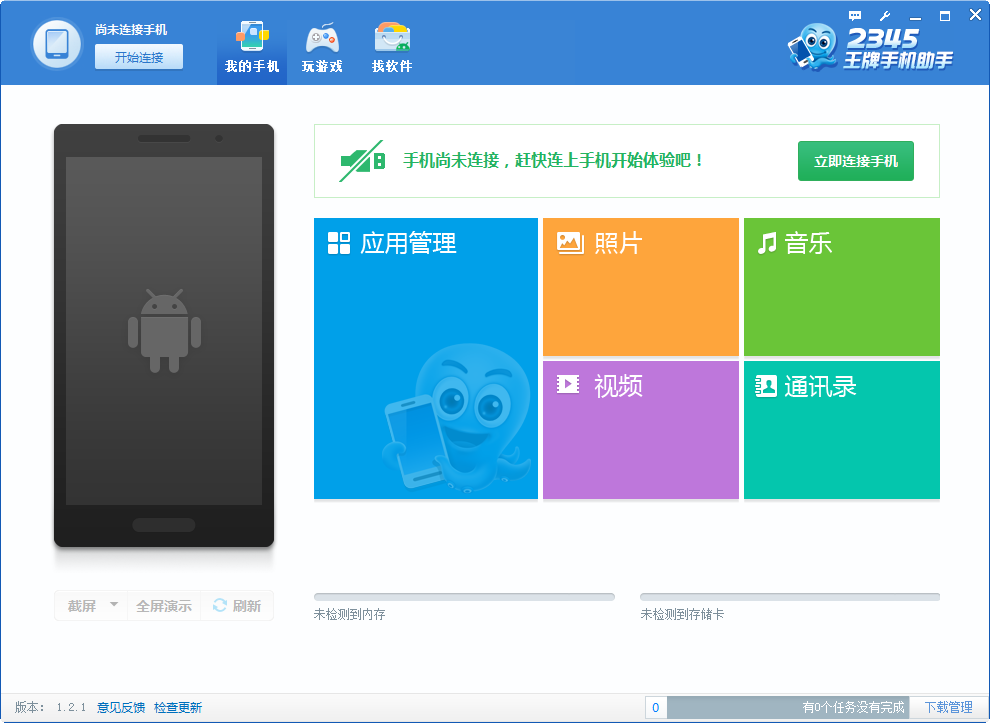Open 下载管理 download manager

point(949,707)
